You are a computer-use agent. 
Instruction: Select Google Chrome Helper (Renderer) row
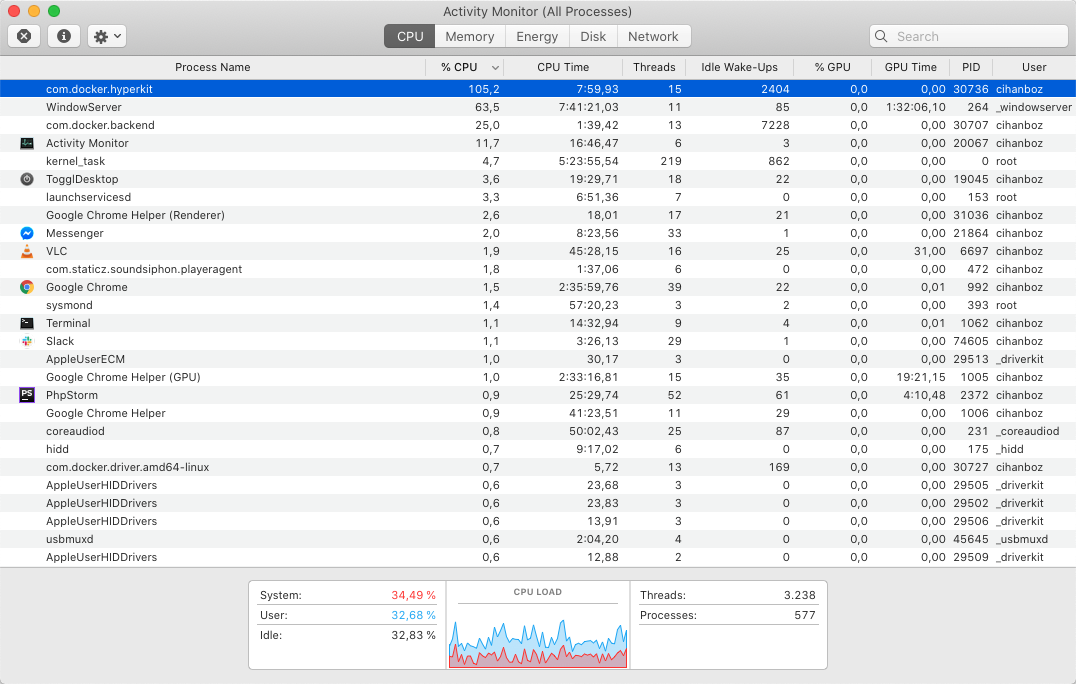pos(538,215)
